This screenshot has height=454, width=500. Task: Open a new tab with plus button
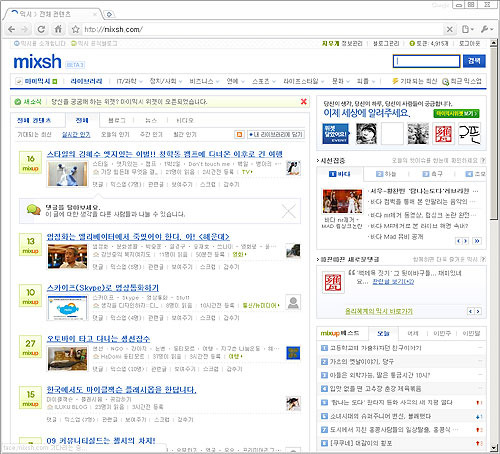click(x=109, y=14)
